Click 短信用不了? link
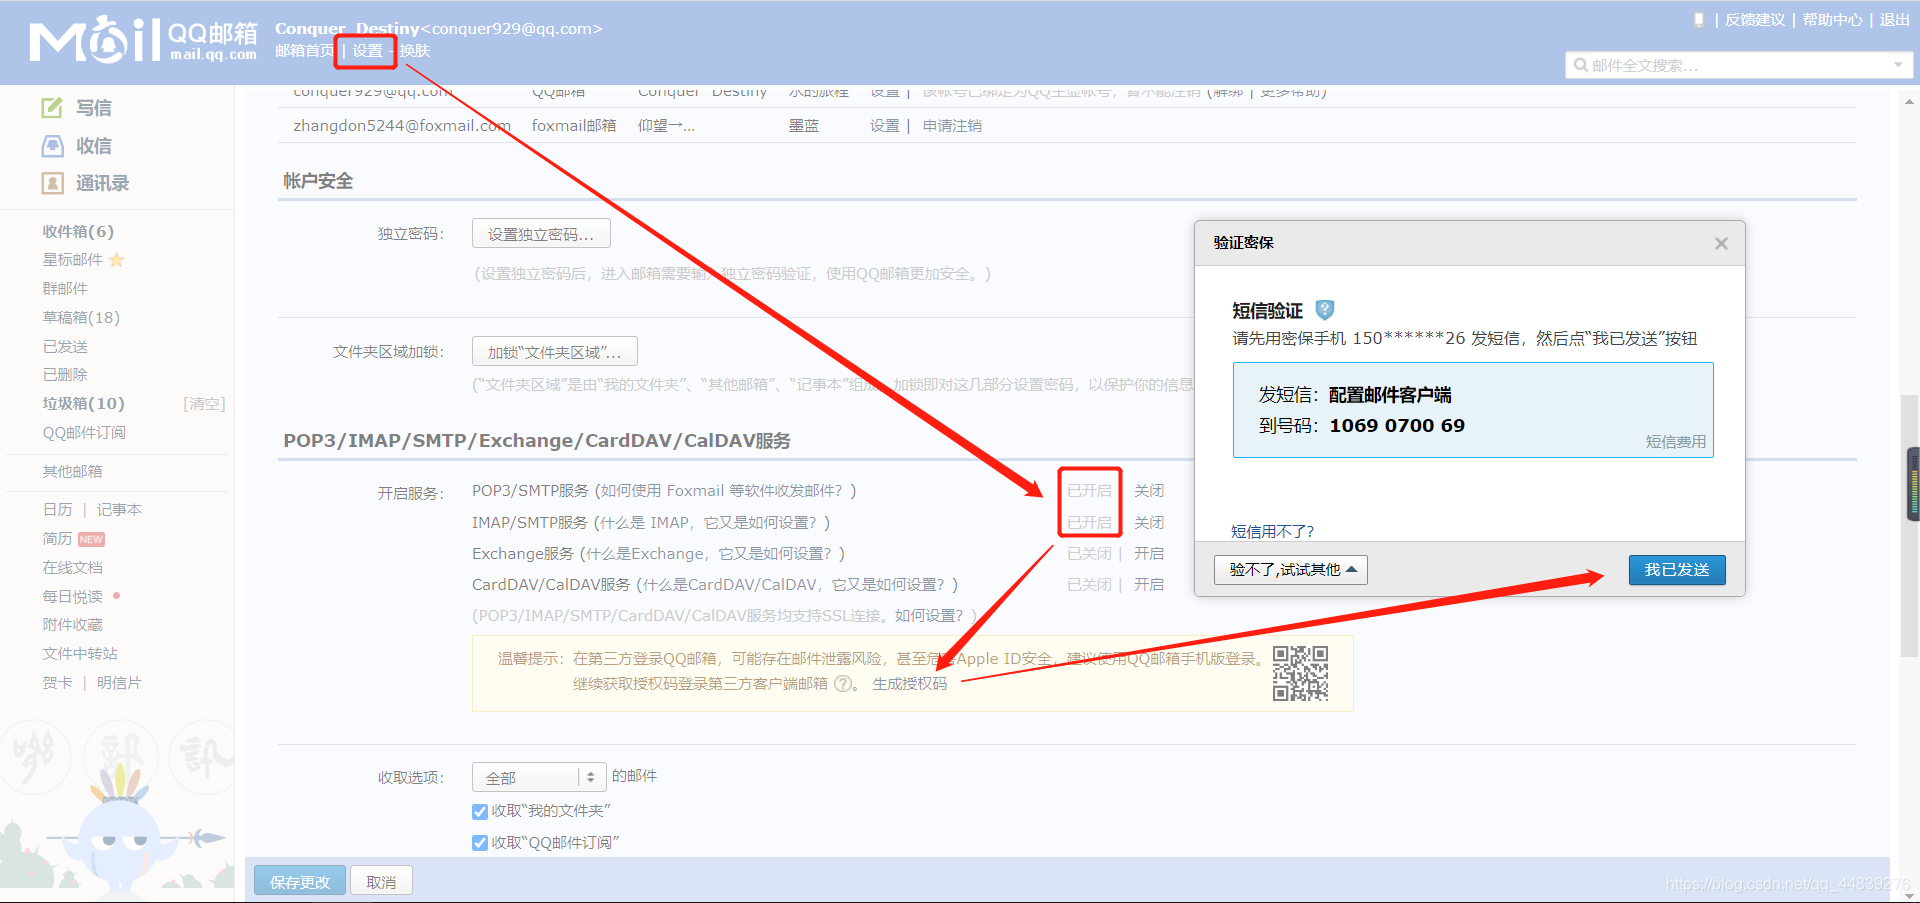1920x903 pixels. click(x=1272, y=532)
